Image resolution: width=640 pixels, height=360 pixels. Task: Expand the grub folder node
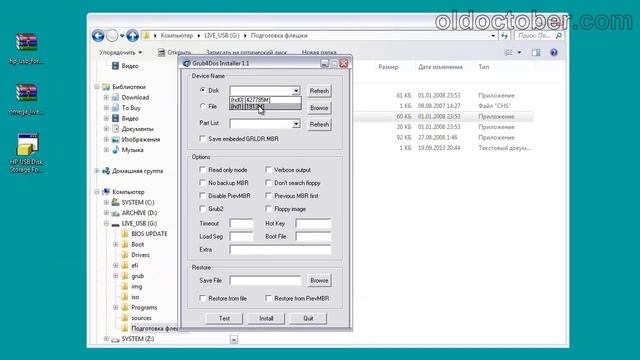tap(116, 276)
